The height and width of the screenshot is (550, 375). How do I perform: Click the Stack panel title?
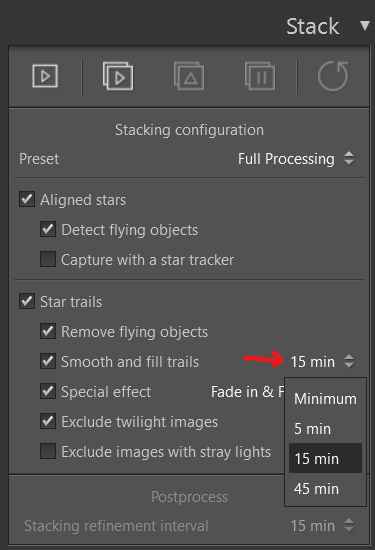[x=313, y=26]
